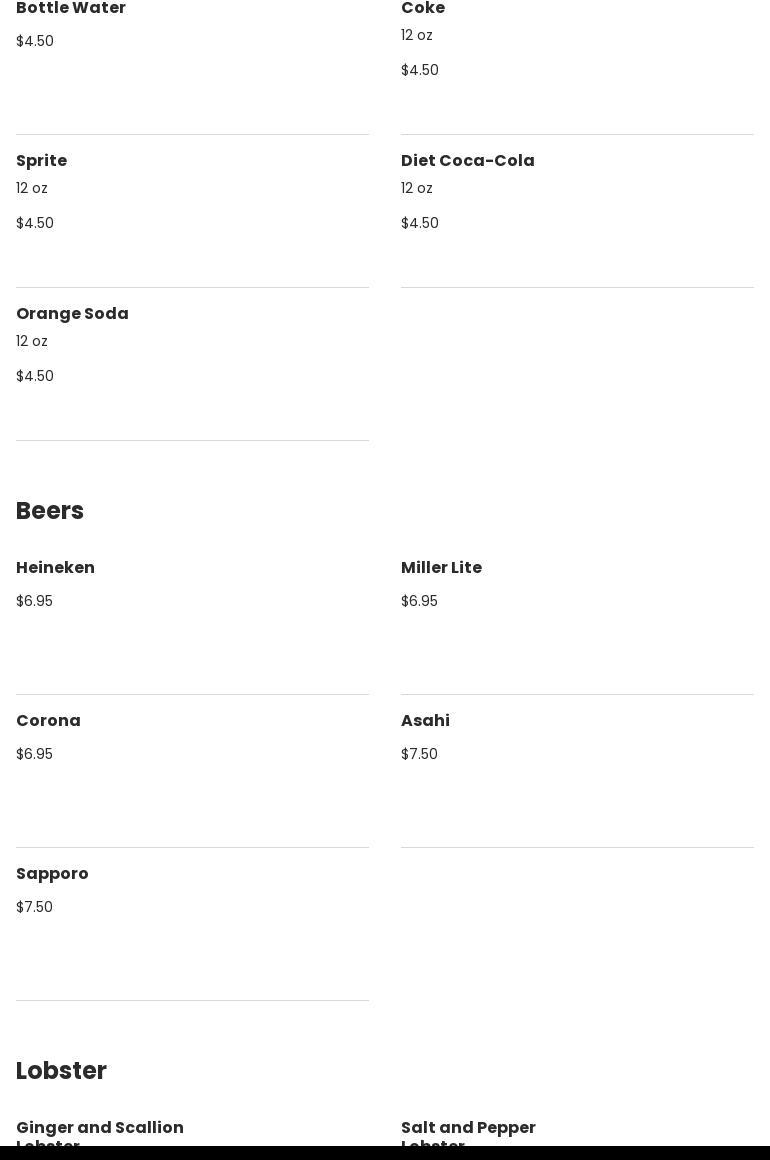
Task: Click the Heineken $6.95 price
Action: (34, 601)
